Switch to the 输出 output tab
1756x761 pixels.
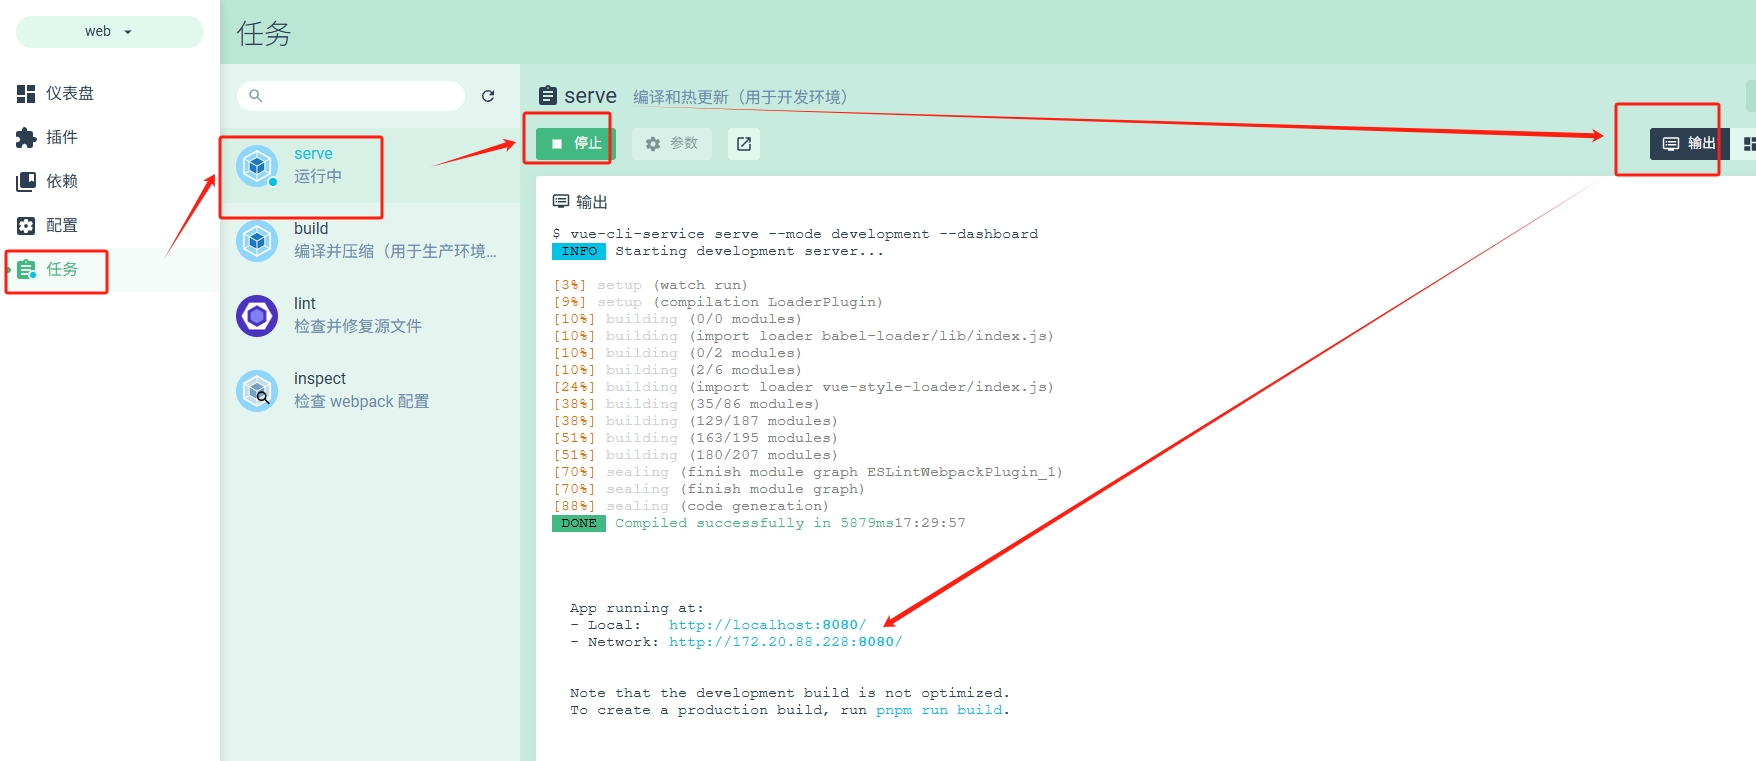pyautogui.click(x=1688, y=144)
